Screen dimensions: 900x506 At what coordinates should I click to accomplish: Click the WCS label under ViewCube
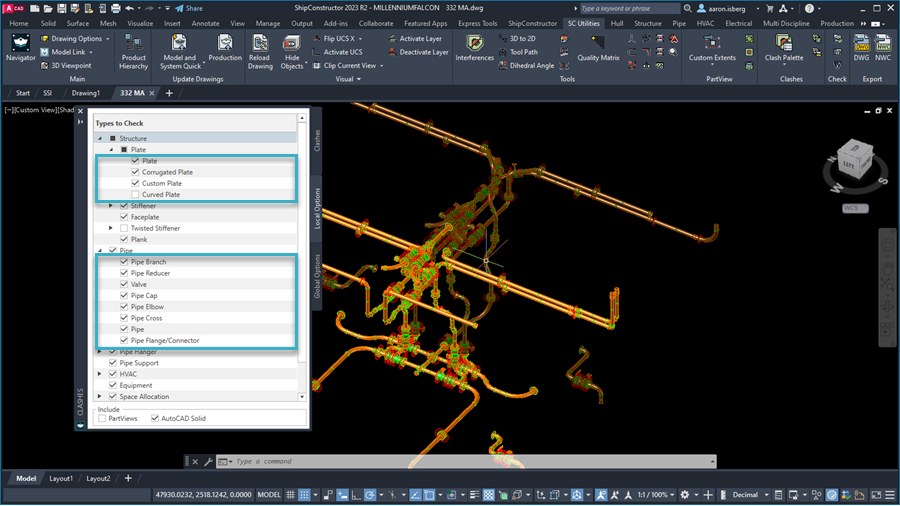coord(855,208)
